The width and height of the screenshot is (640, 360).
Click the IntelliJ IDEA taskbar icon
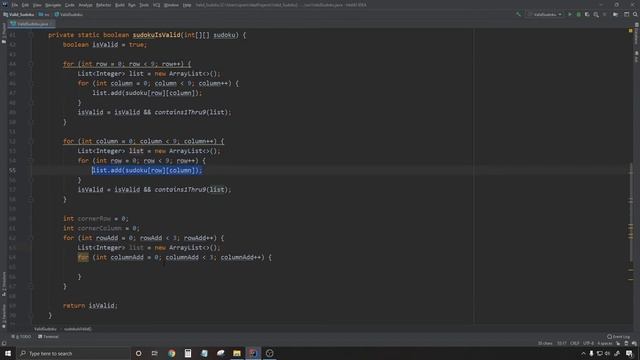[253, 353]
